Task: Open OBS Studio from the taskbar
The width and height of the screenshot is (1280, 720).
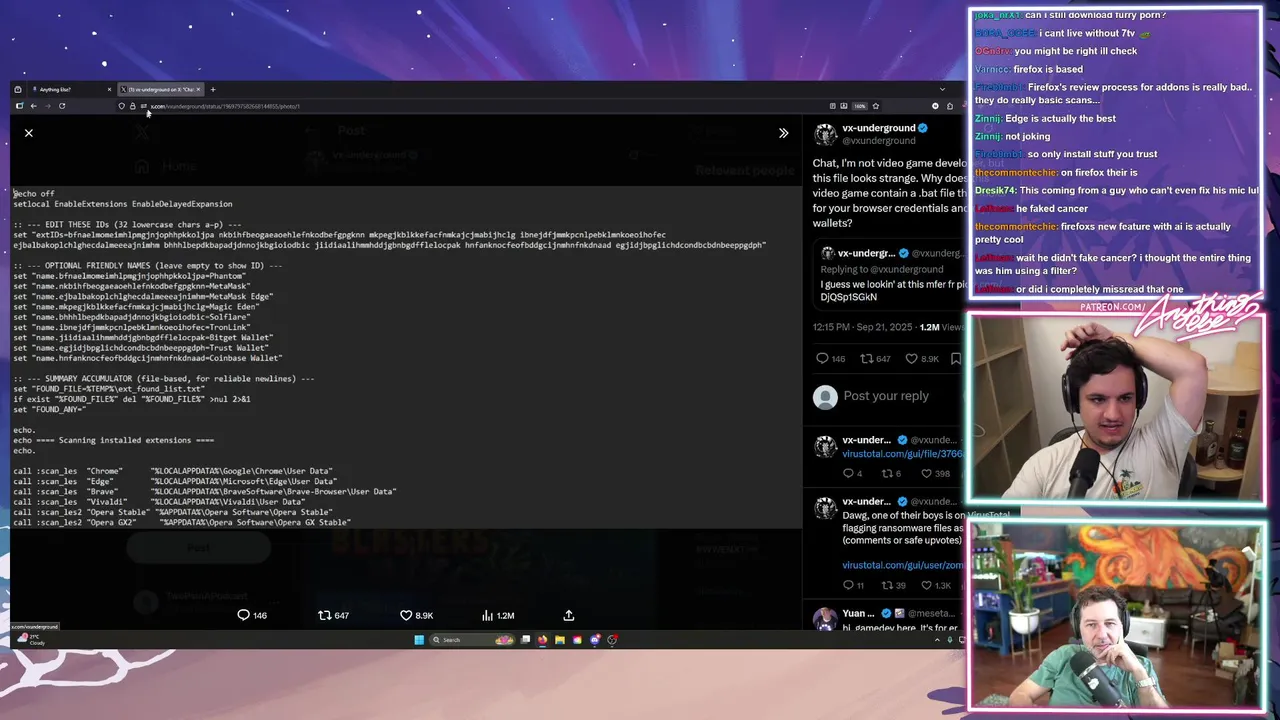Action: 612,640
